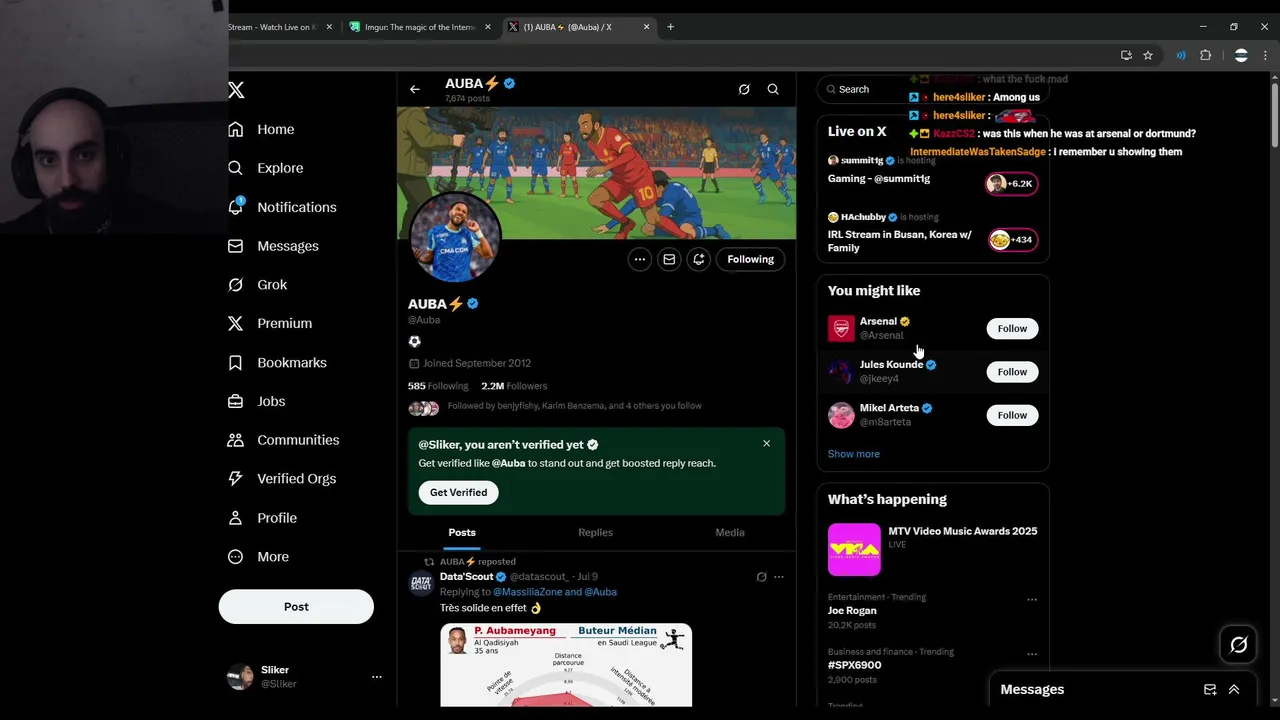The image size is (1280, 720).
Task: Open the @MassiliaZone mention link
Action: point(527,592)
